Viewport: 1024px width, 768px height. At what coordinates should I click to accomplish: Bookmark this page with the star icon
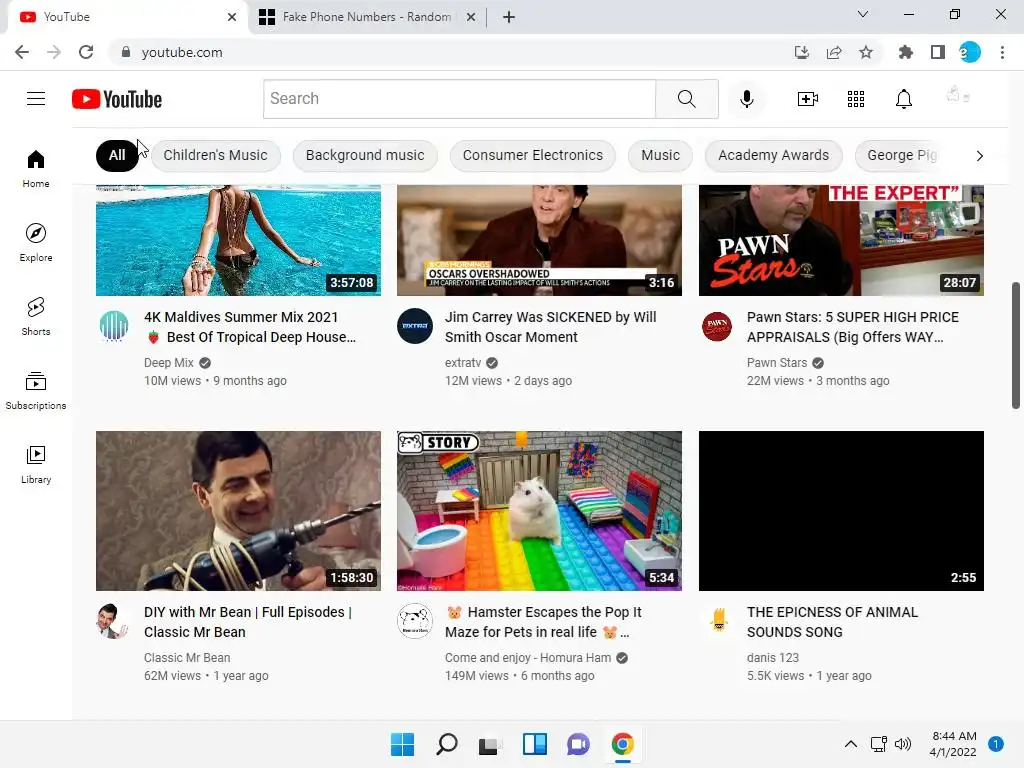coord(866,52)
